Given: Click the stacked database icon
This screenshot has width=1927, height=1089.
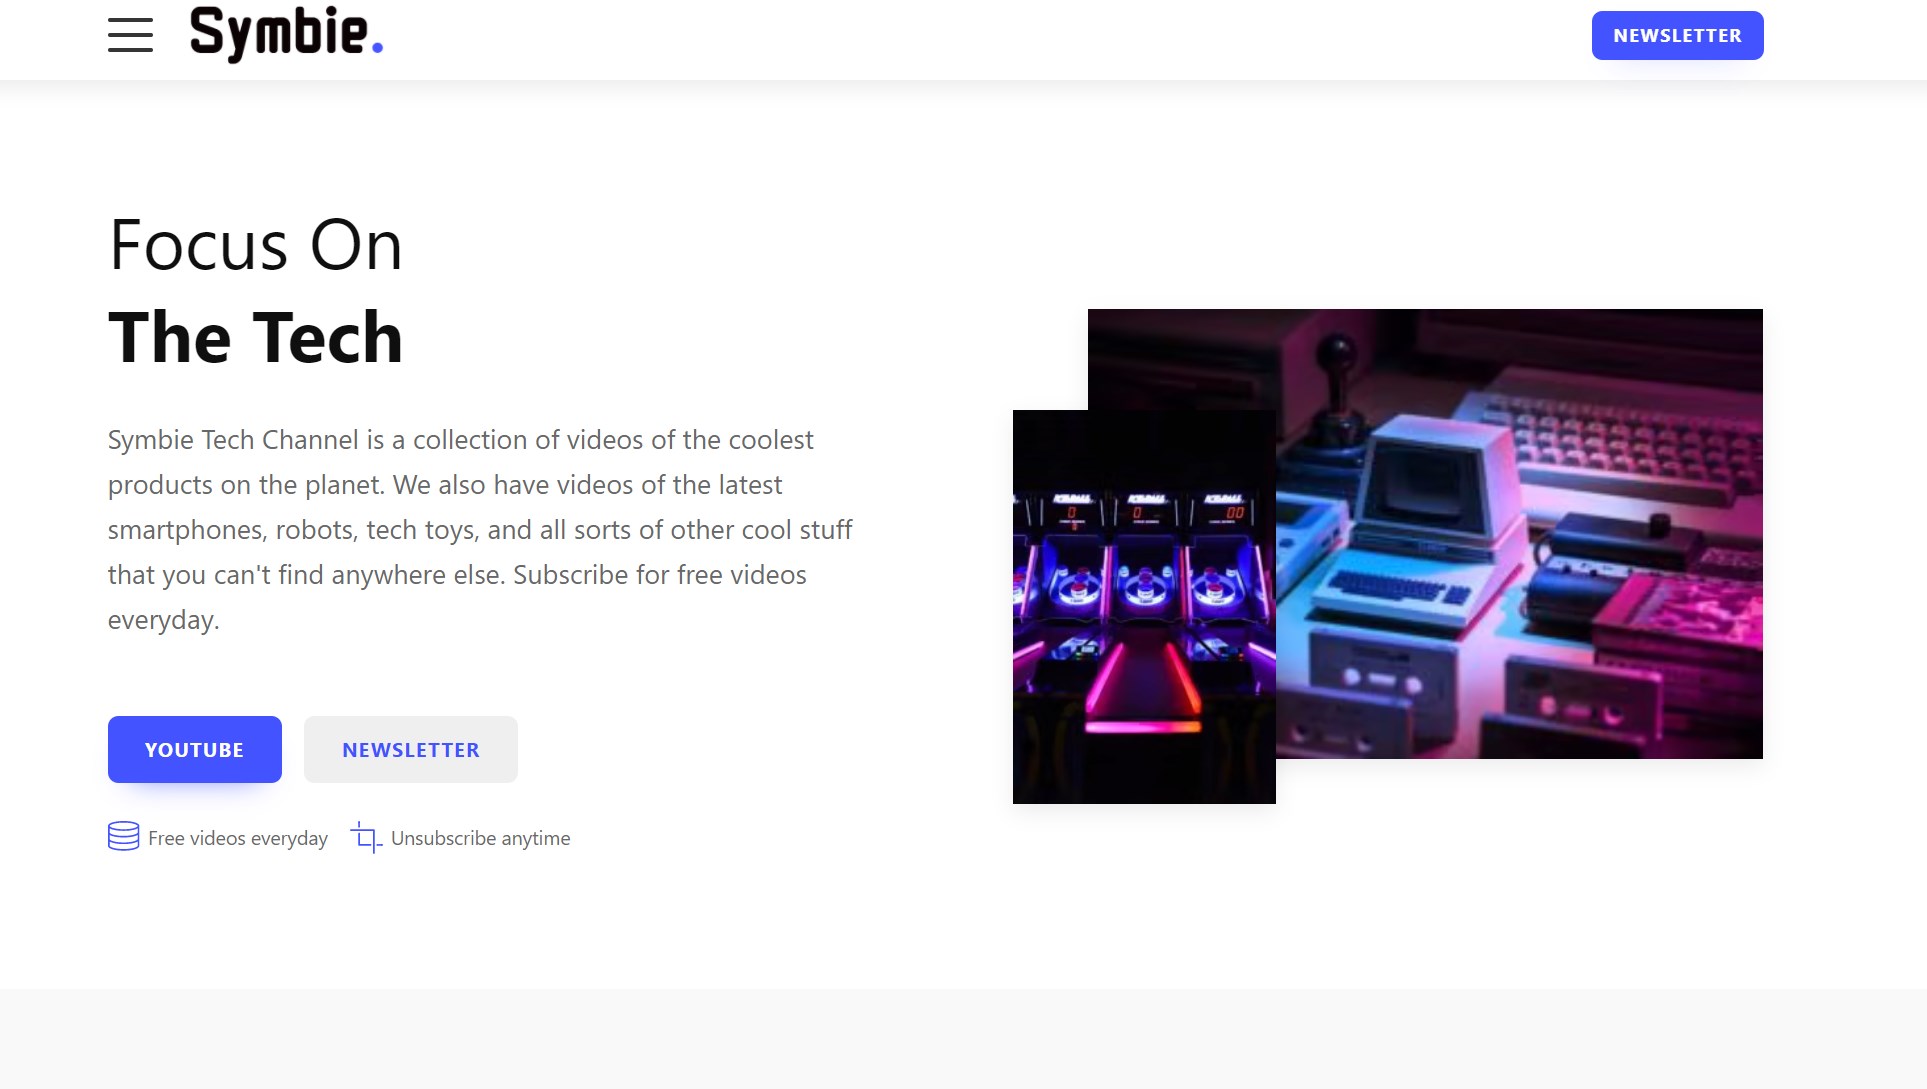Looking at the screenshot, I should pyautogui.click(x=124, y=836).
